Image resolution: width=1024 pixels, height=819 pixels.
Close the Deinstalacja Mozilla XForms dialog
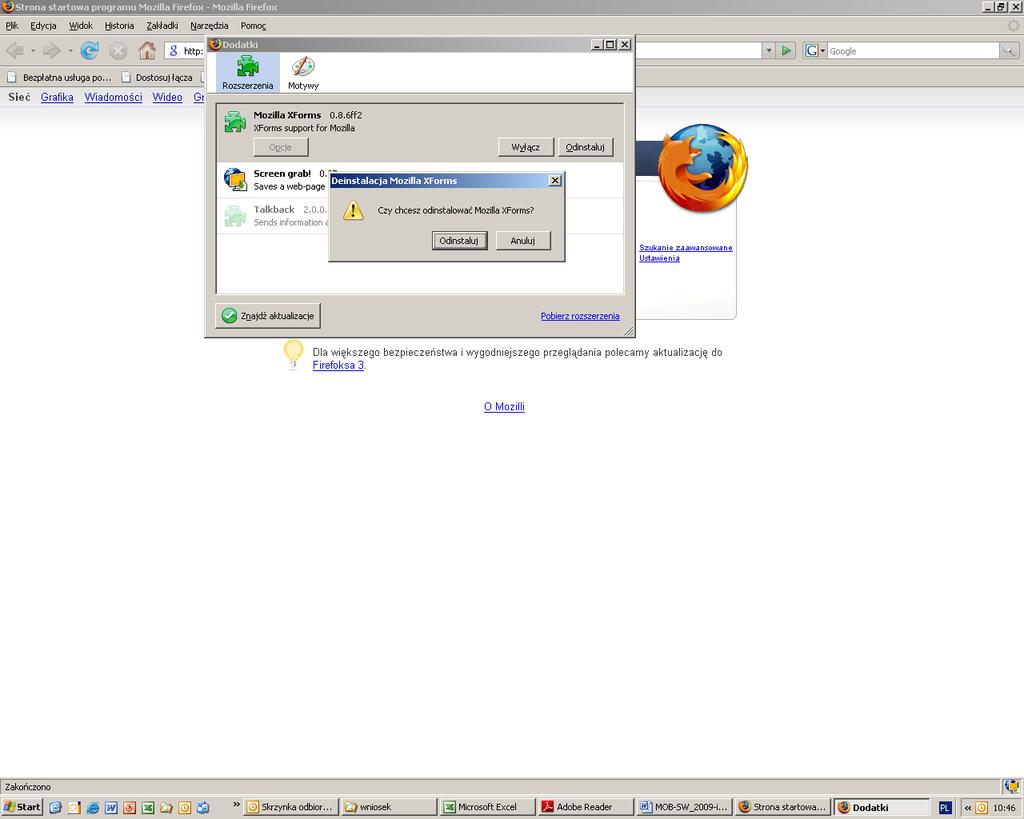pos(555,180)
